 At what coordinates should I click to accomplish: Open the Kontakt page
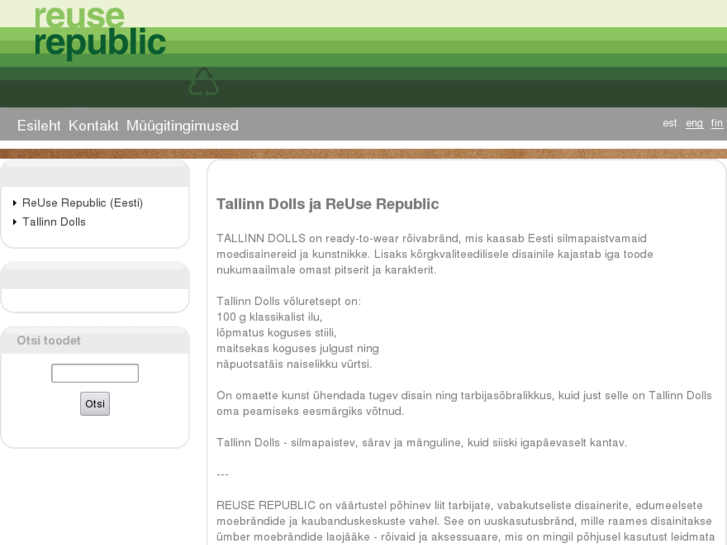coord(93,125)
